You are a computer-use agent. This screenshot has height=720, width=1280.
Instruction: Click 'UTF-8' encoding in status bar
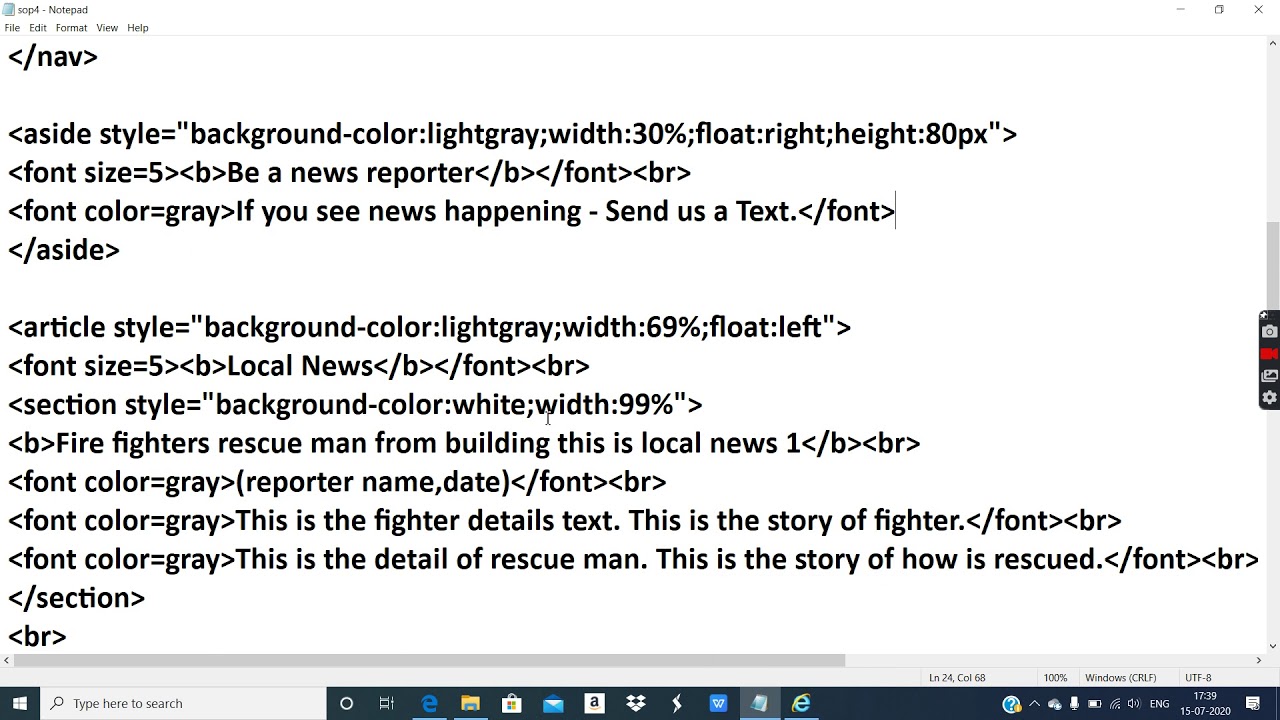[1198, 678]
